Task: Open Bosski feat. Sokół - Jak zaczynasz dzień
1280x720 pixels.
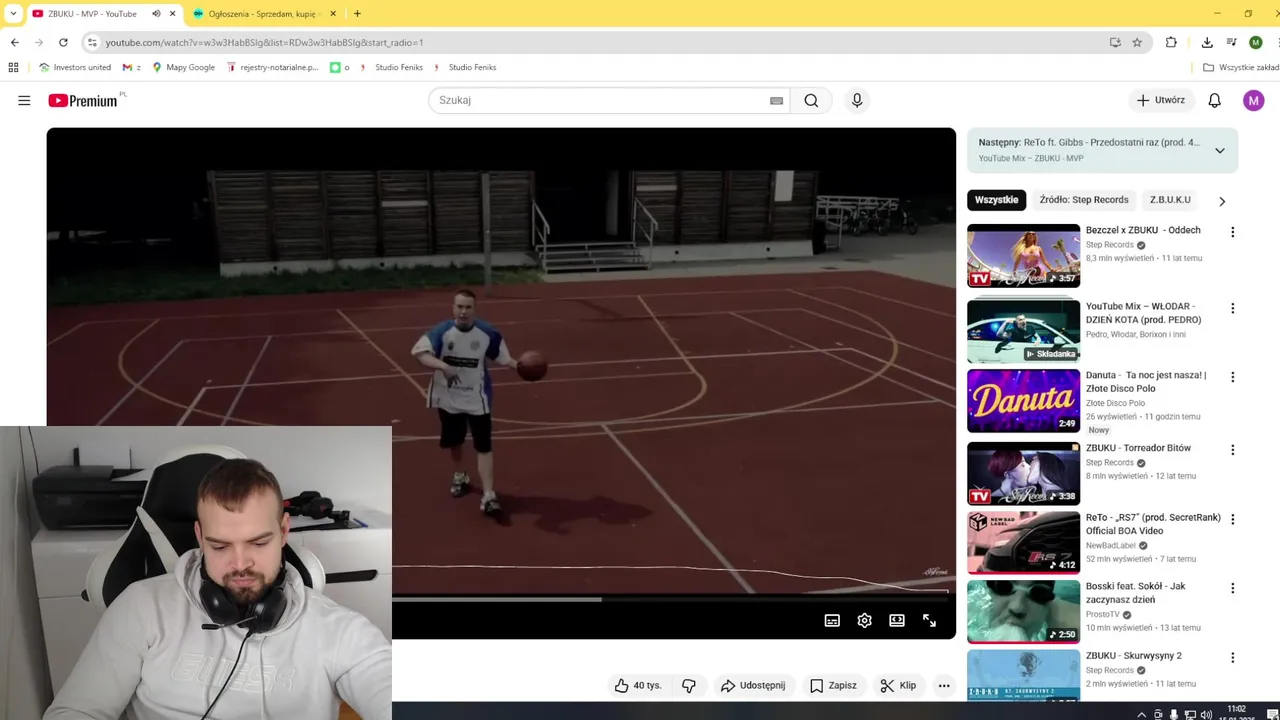Action: click(x=1135, y=593)
